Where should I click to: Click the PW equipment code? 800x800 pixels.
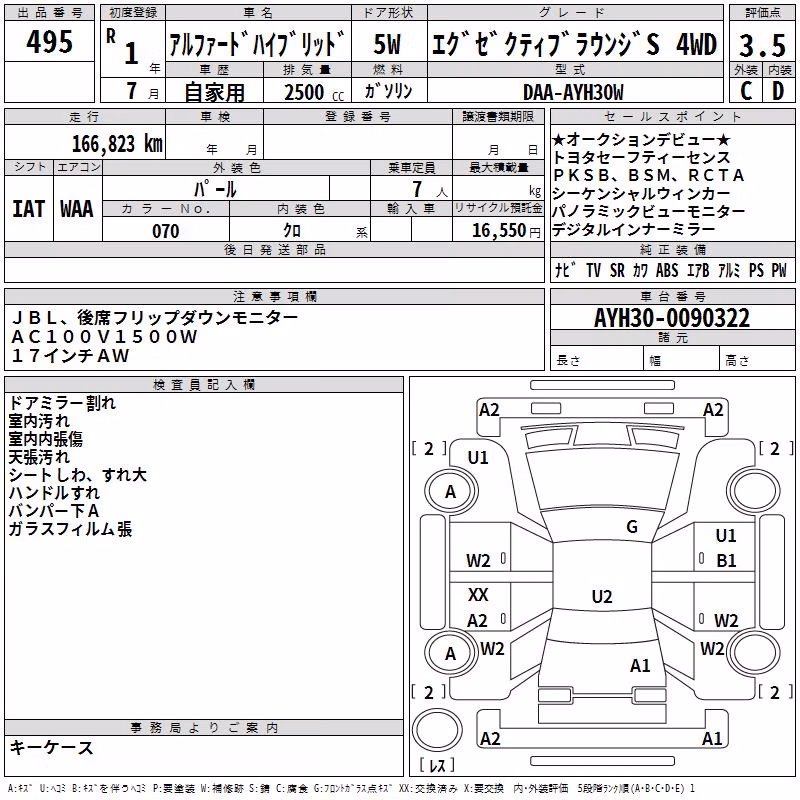(x=779, y=270)
